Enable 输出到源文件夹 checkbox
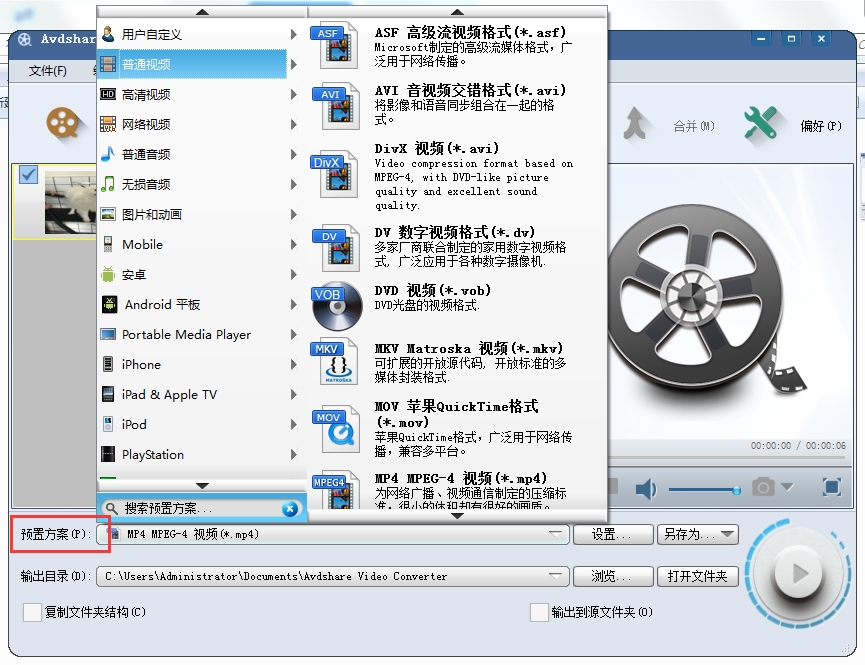Image resolution: width=865 pixels, height=665 pixels. pos(539,612)
